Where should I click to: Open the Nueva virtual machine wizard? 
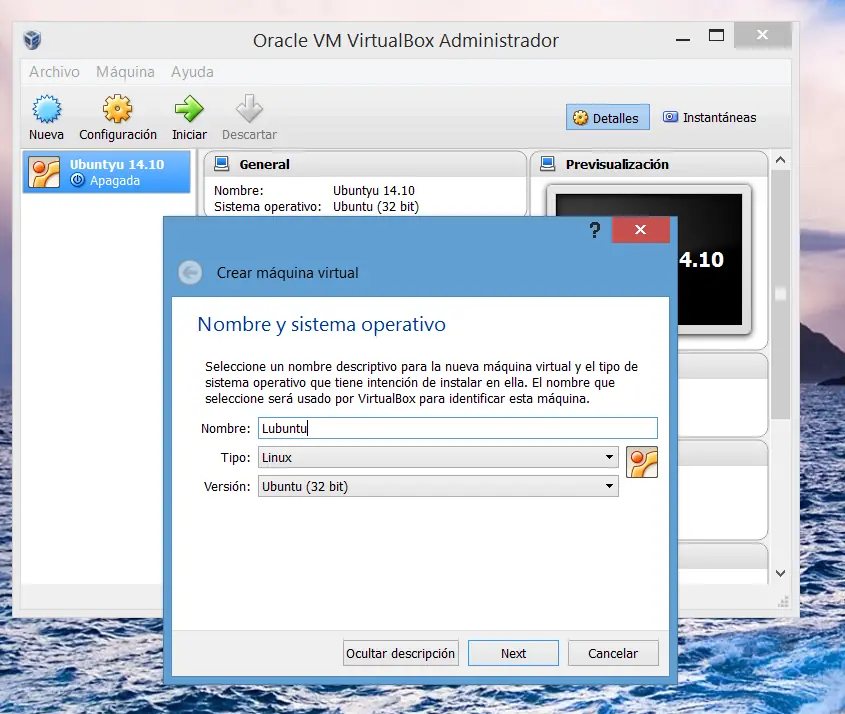pyautogui.click(x=46, y=115)
